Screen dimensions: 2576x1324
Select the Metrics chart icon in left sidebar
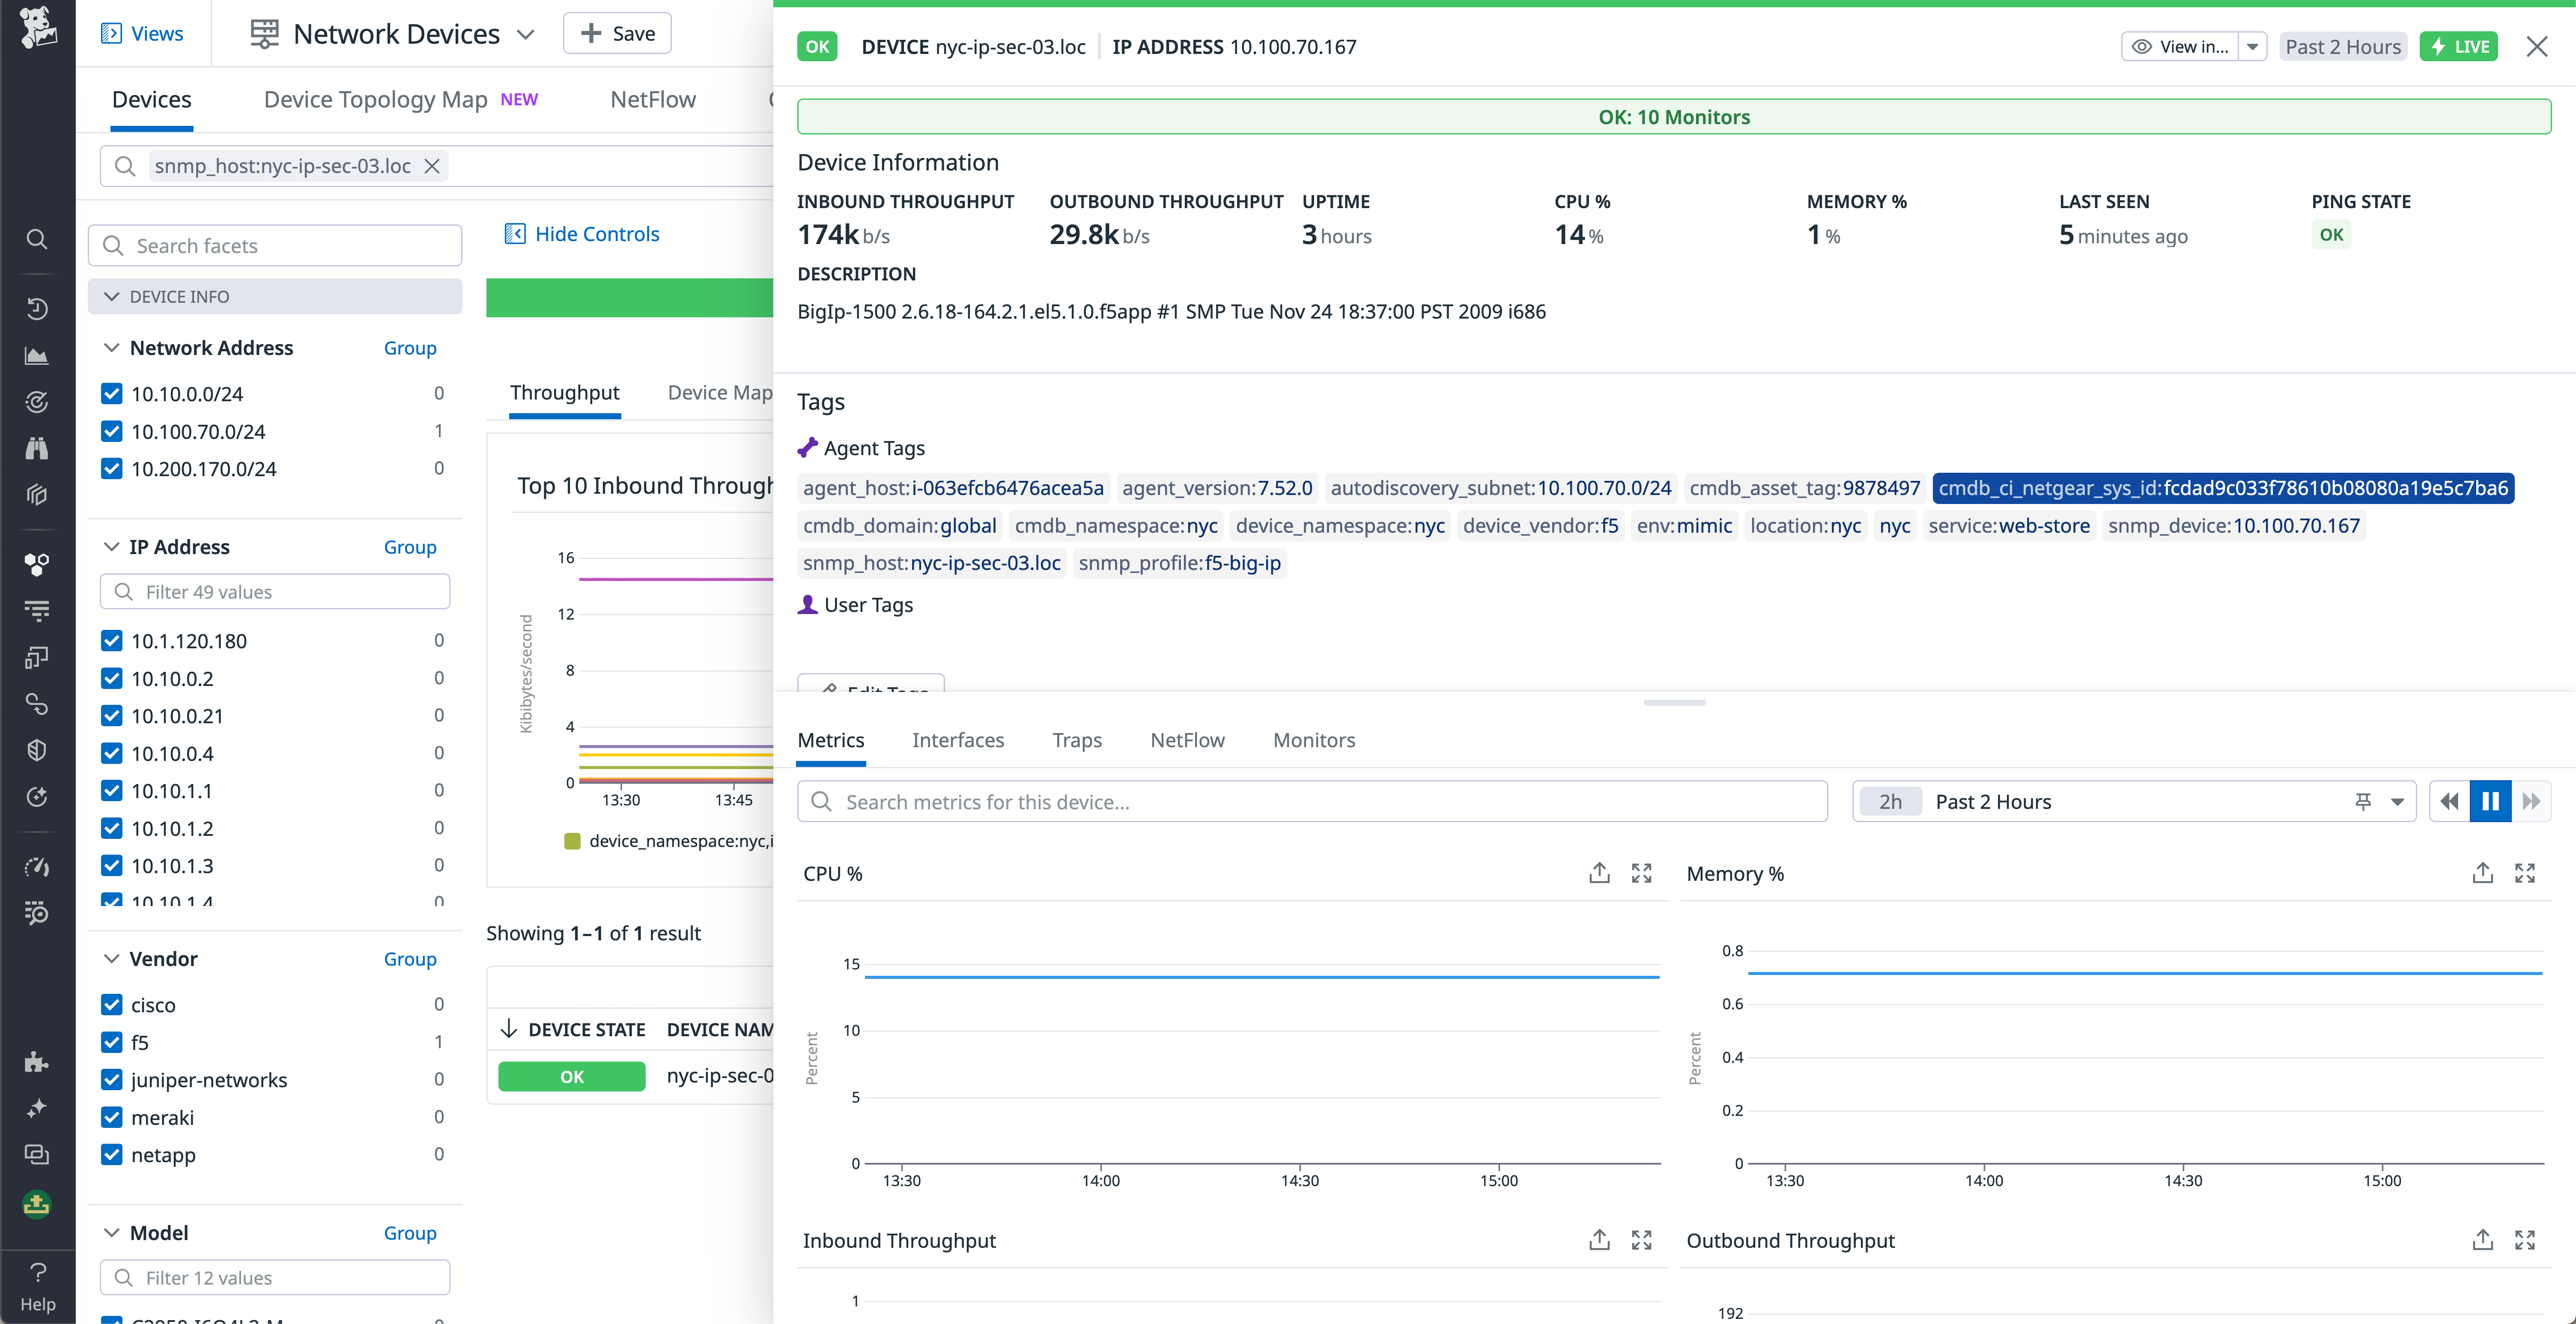click(37, 355)
